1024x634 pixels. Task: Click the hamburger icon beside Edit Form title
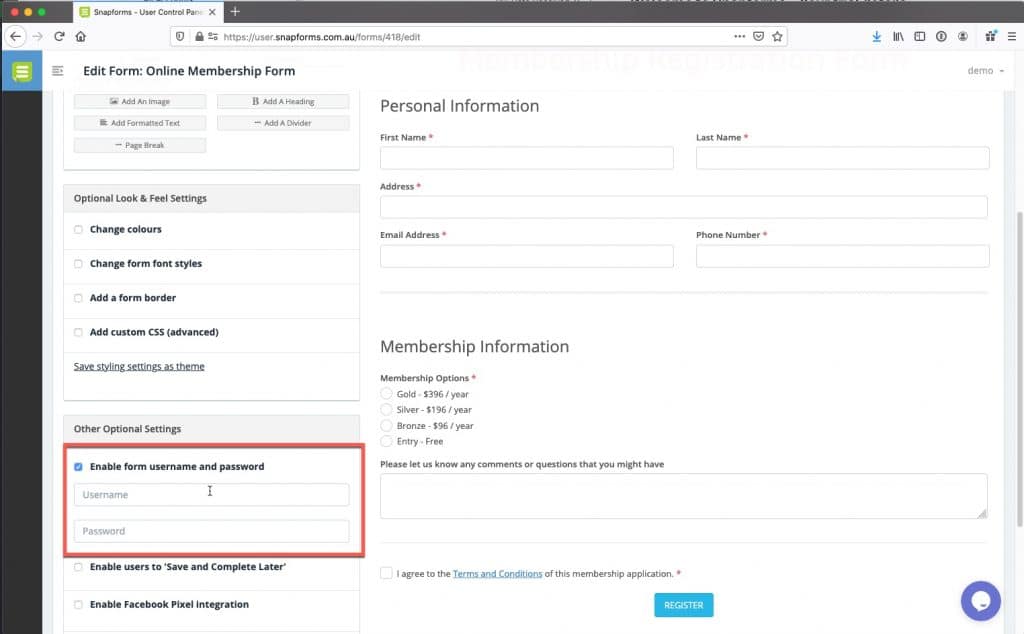pos(57,71)
